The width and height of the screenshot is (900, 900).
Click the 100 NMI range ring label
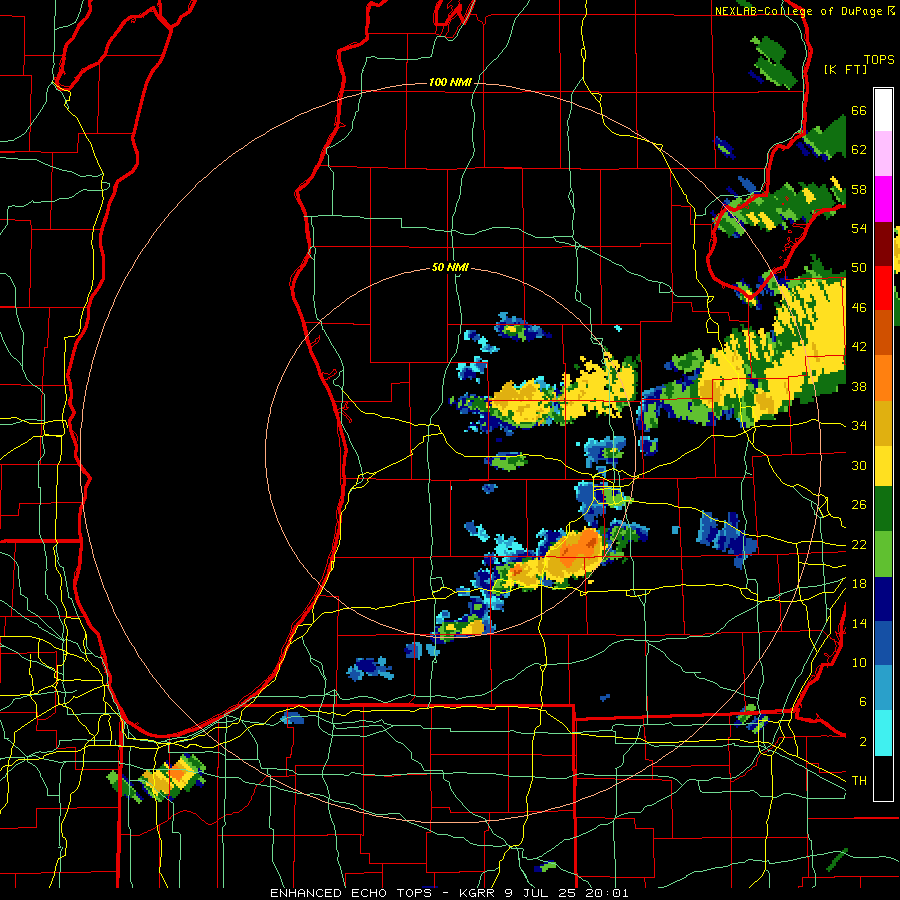450,83
